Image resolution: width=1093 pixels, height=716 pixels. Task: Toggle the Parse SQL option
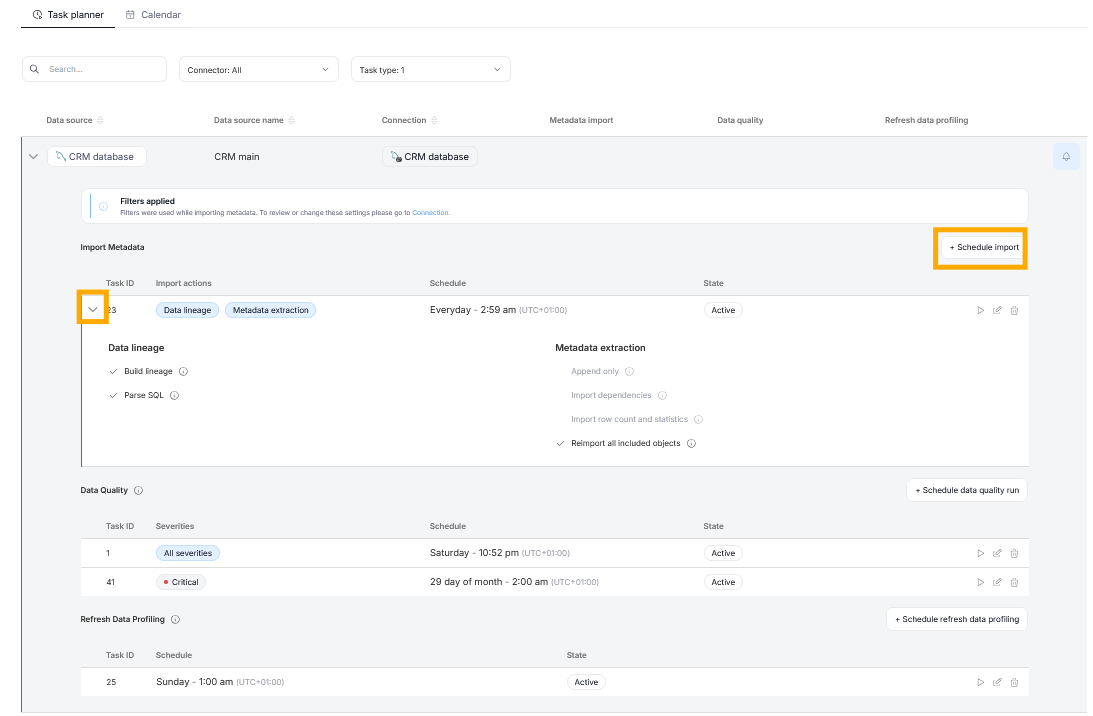point(113,396)
